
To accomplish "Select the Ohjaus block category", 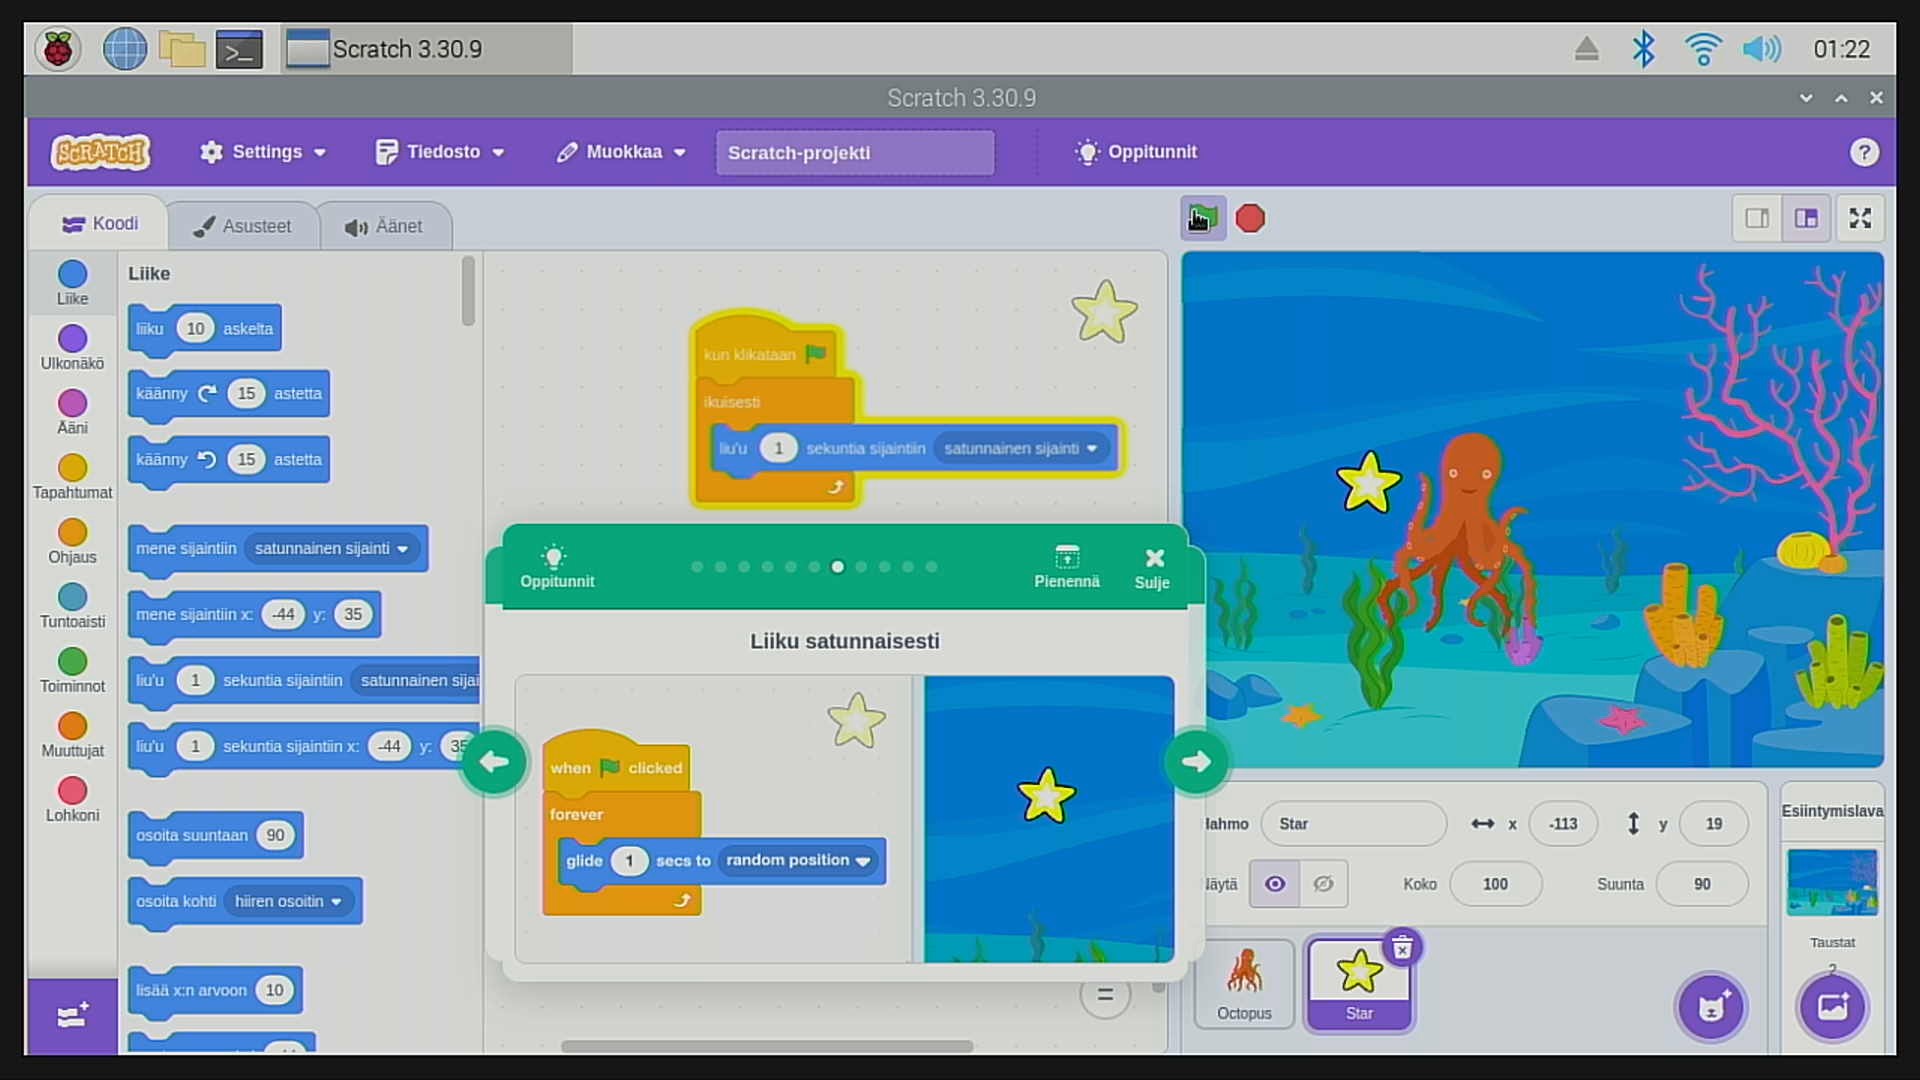I will pyautogui.click(x=72, y=542).
